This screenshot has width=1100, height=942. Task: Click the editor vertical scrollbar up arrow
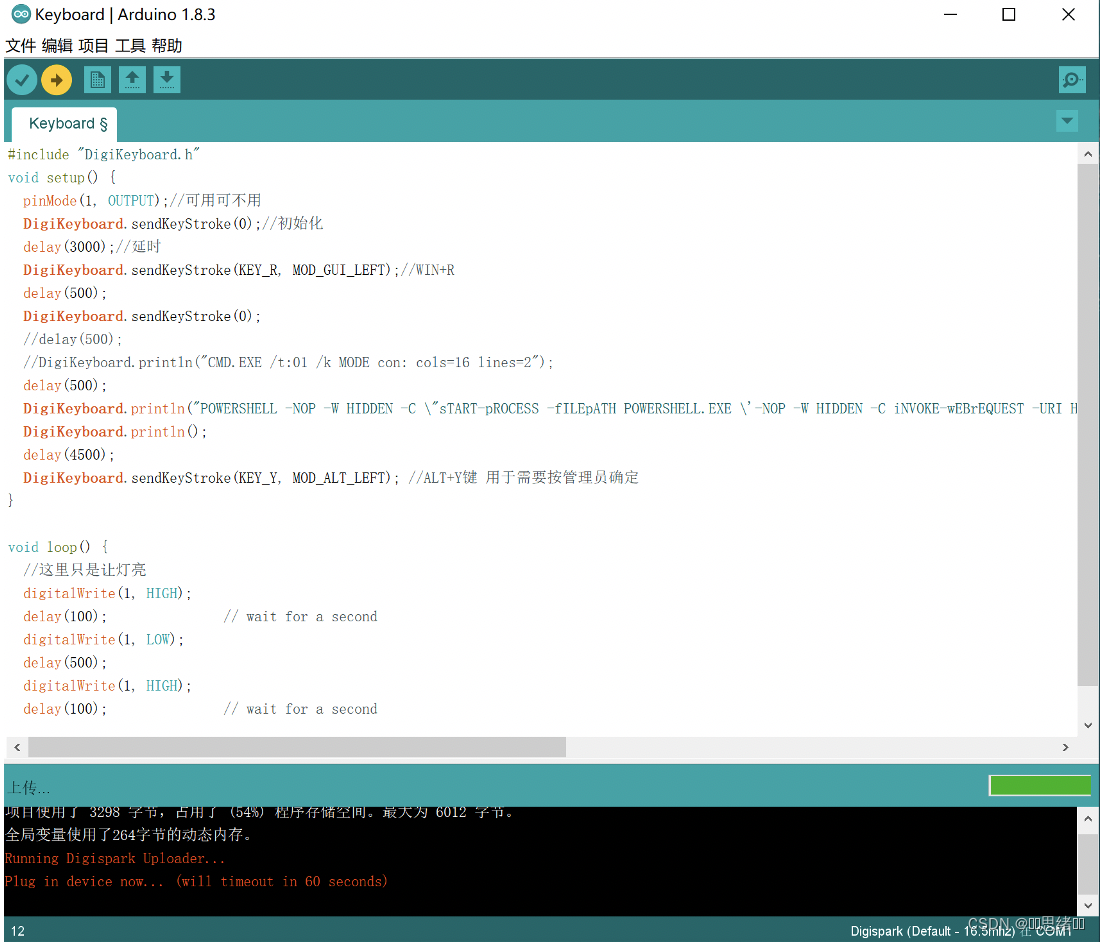coord(1087,154)
